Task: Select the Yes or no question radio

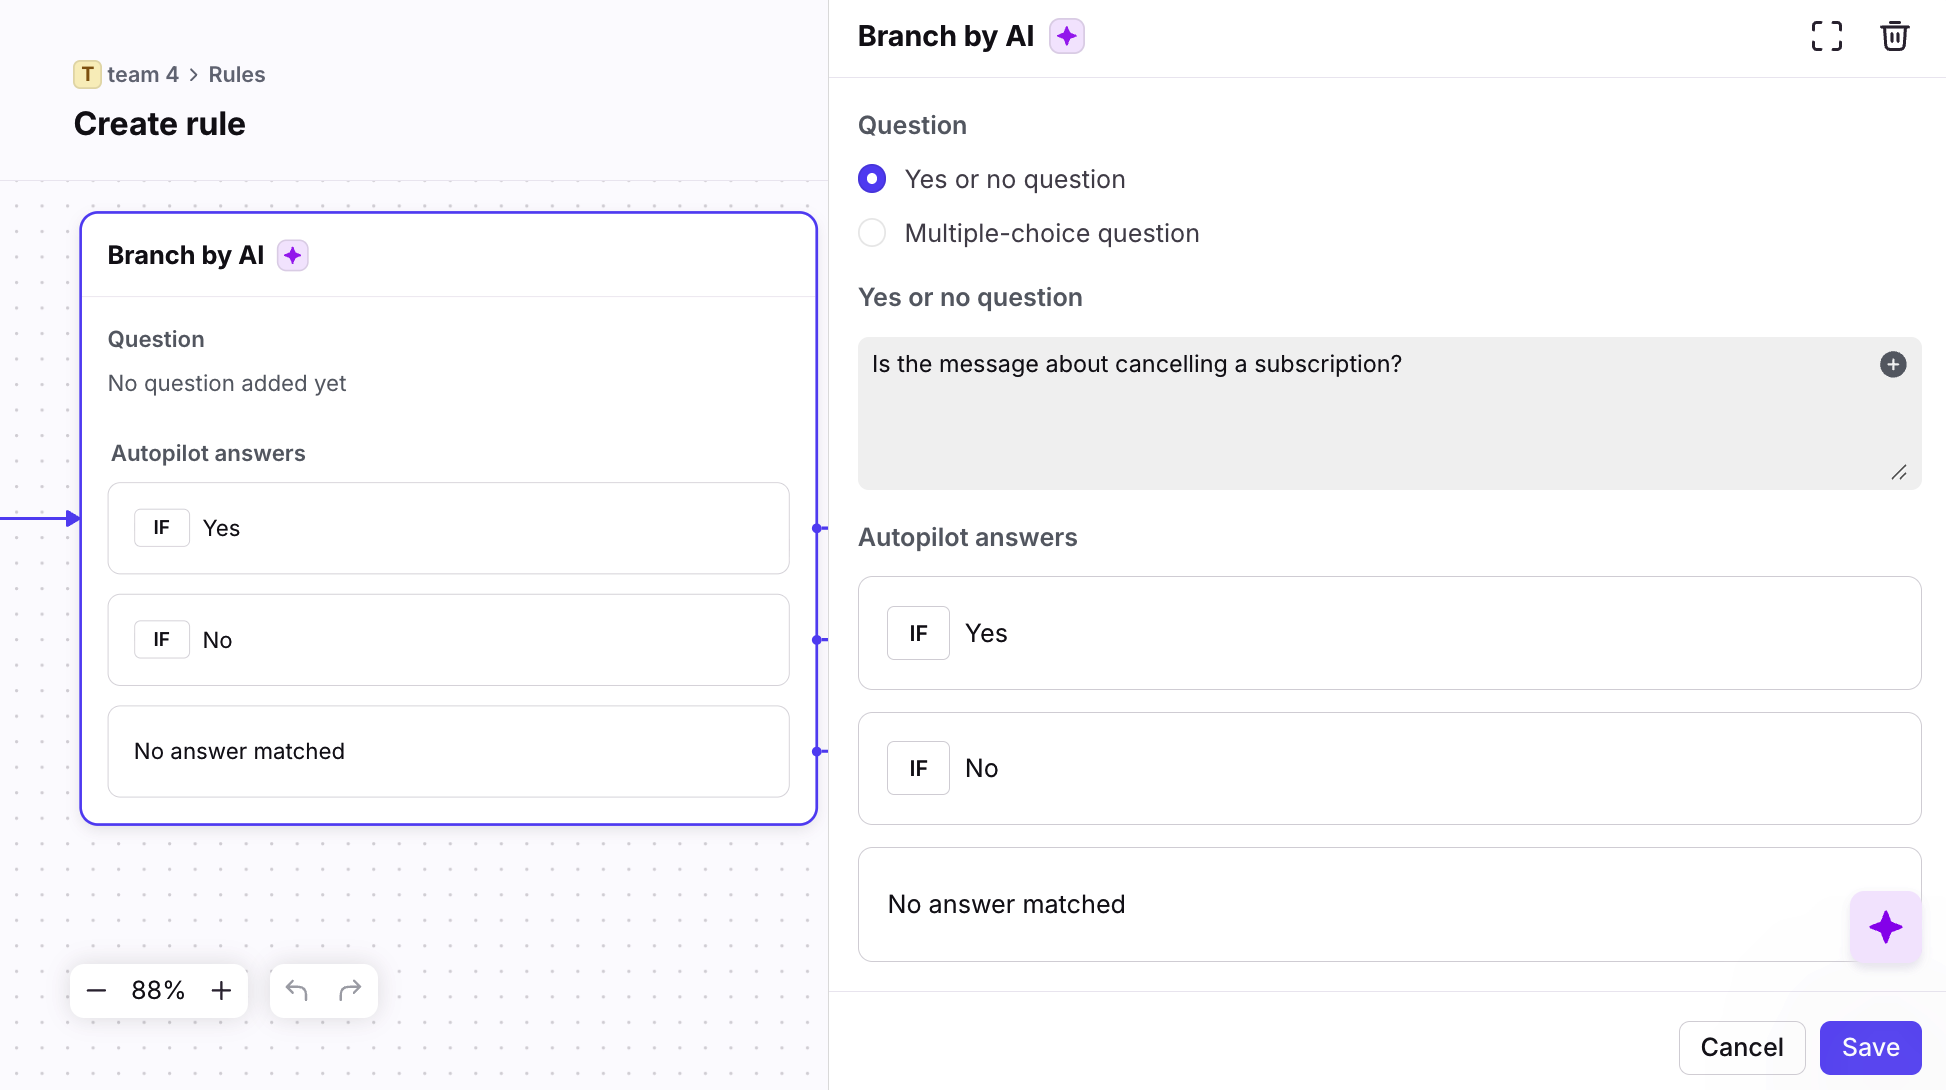Action: (x=872, y=179)
